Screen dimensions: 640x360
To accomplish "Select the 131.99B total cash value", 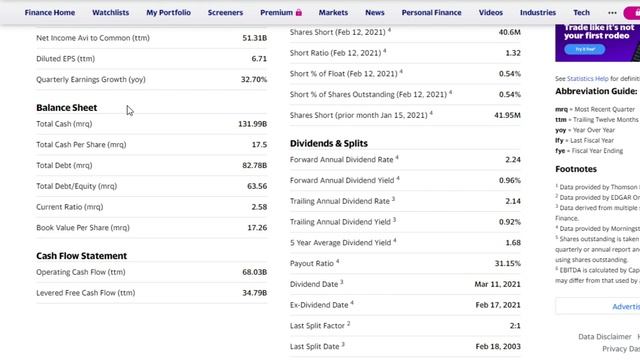I will [253, 124].
